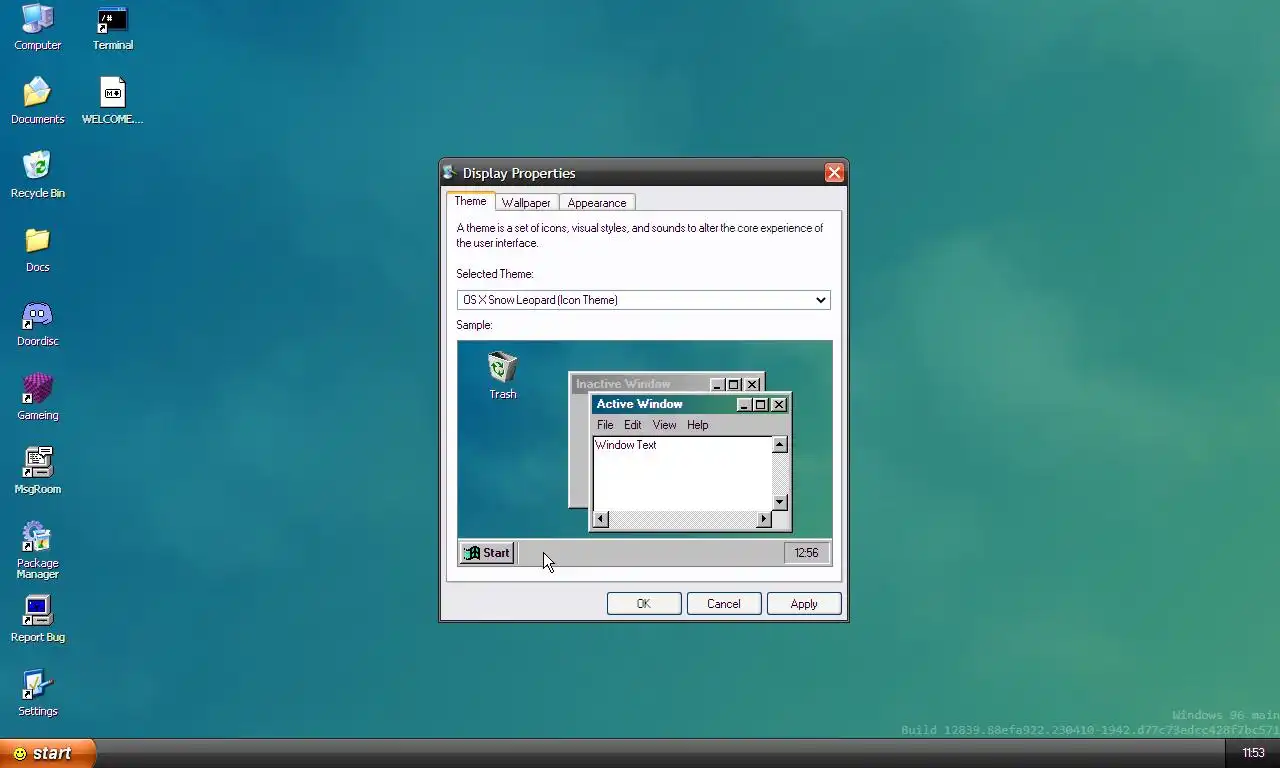Screen dimensions: 1280x768
Task: Click the Cancel button
Action: pyautogui.click(x=724, y=604)
